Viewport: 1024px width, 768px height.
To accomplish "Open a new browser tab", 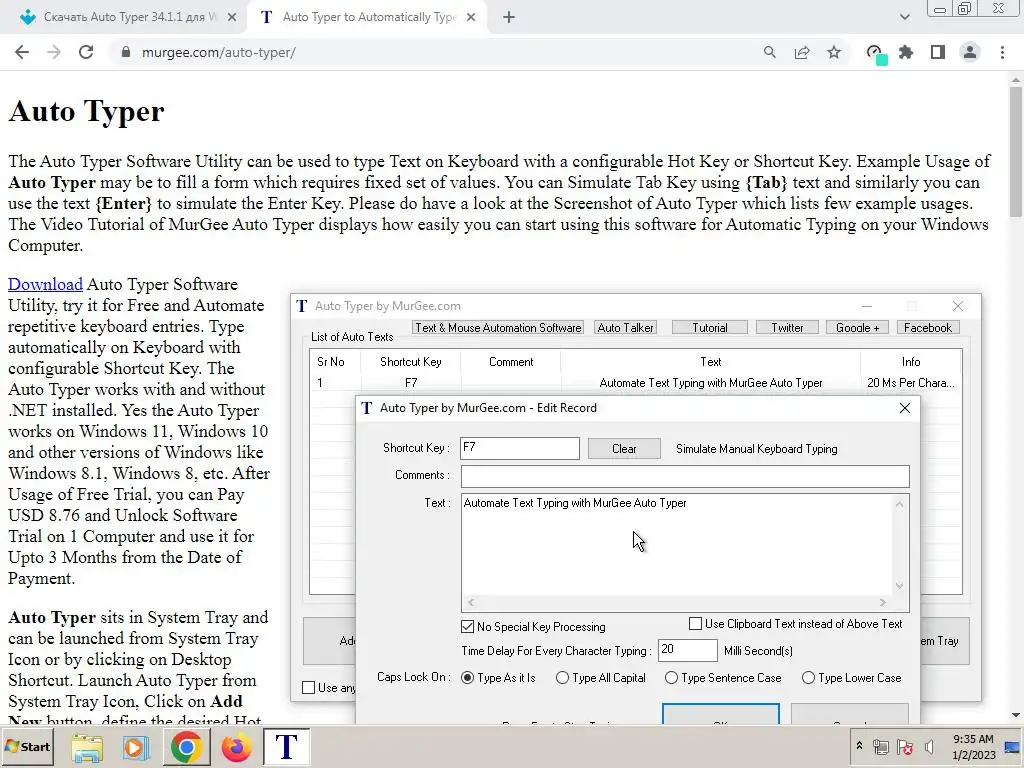I will click(x=509, y=18).
